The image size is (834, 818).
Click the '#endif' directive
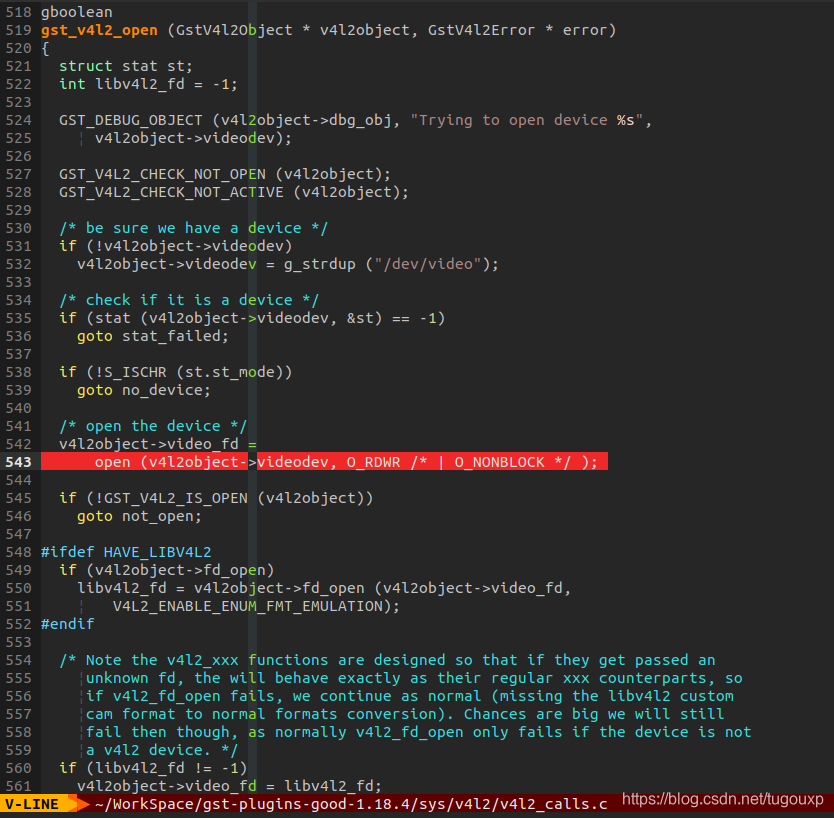(68, 624)
